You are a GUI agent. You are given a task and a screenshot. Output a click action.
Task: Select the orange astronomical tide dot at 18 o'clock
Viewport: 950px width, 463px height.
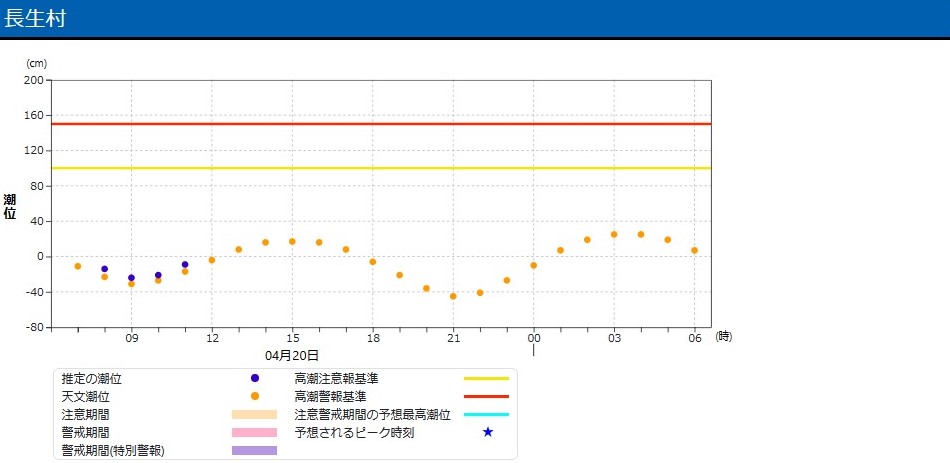pos(373,262)
